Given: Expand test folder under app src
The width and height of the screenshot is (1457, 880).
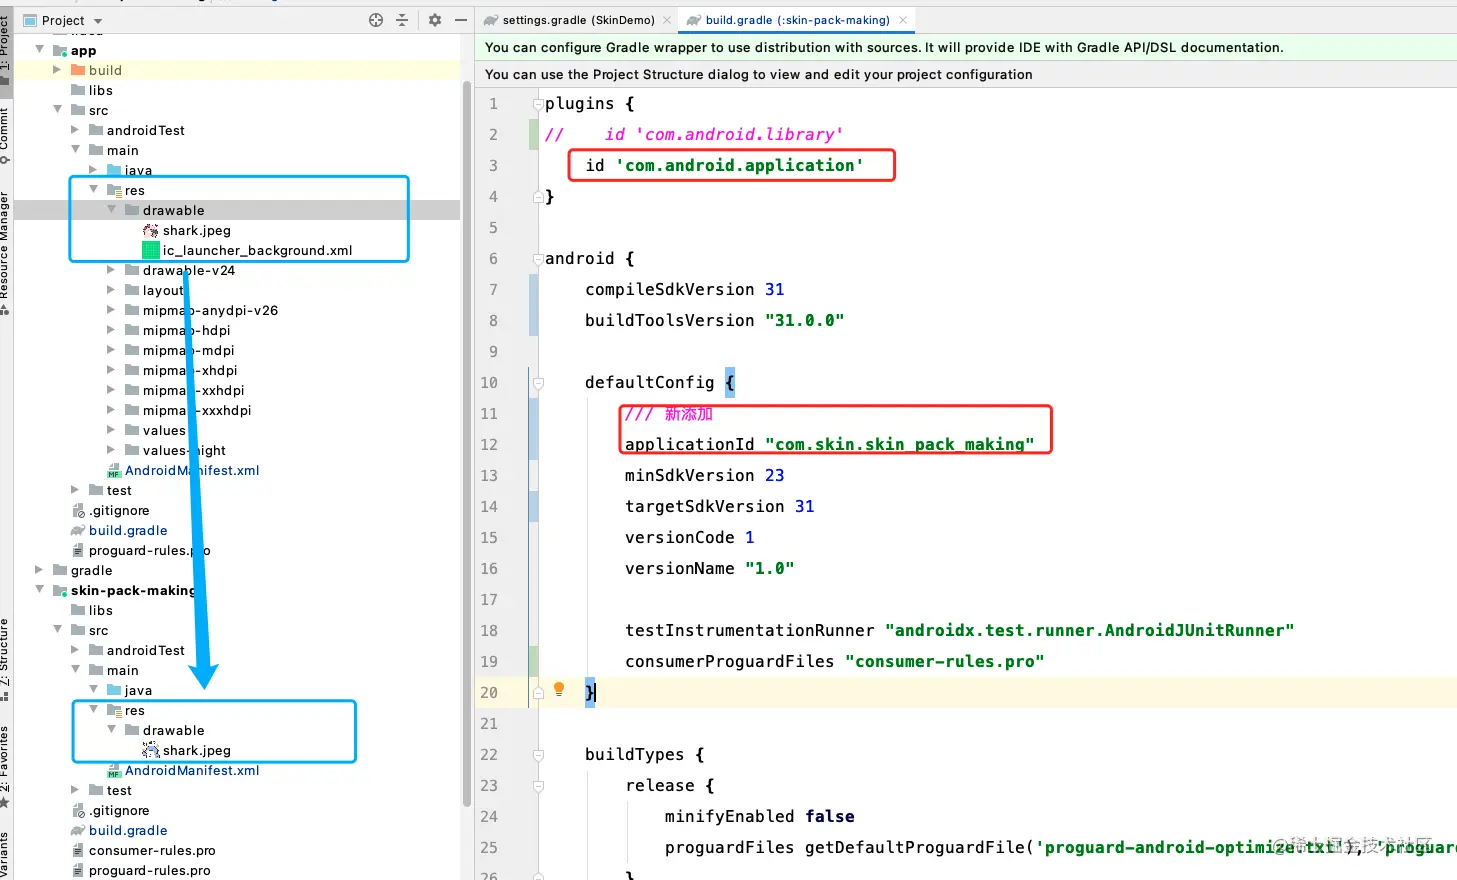Looking at the screenshot, I should (75, 490).
